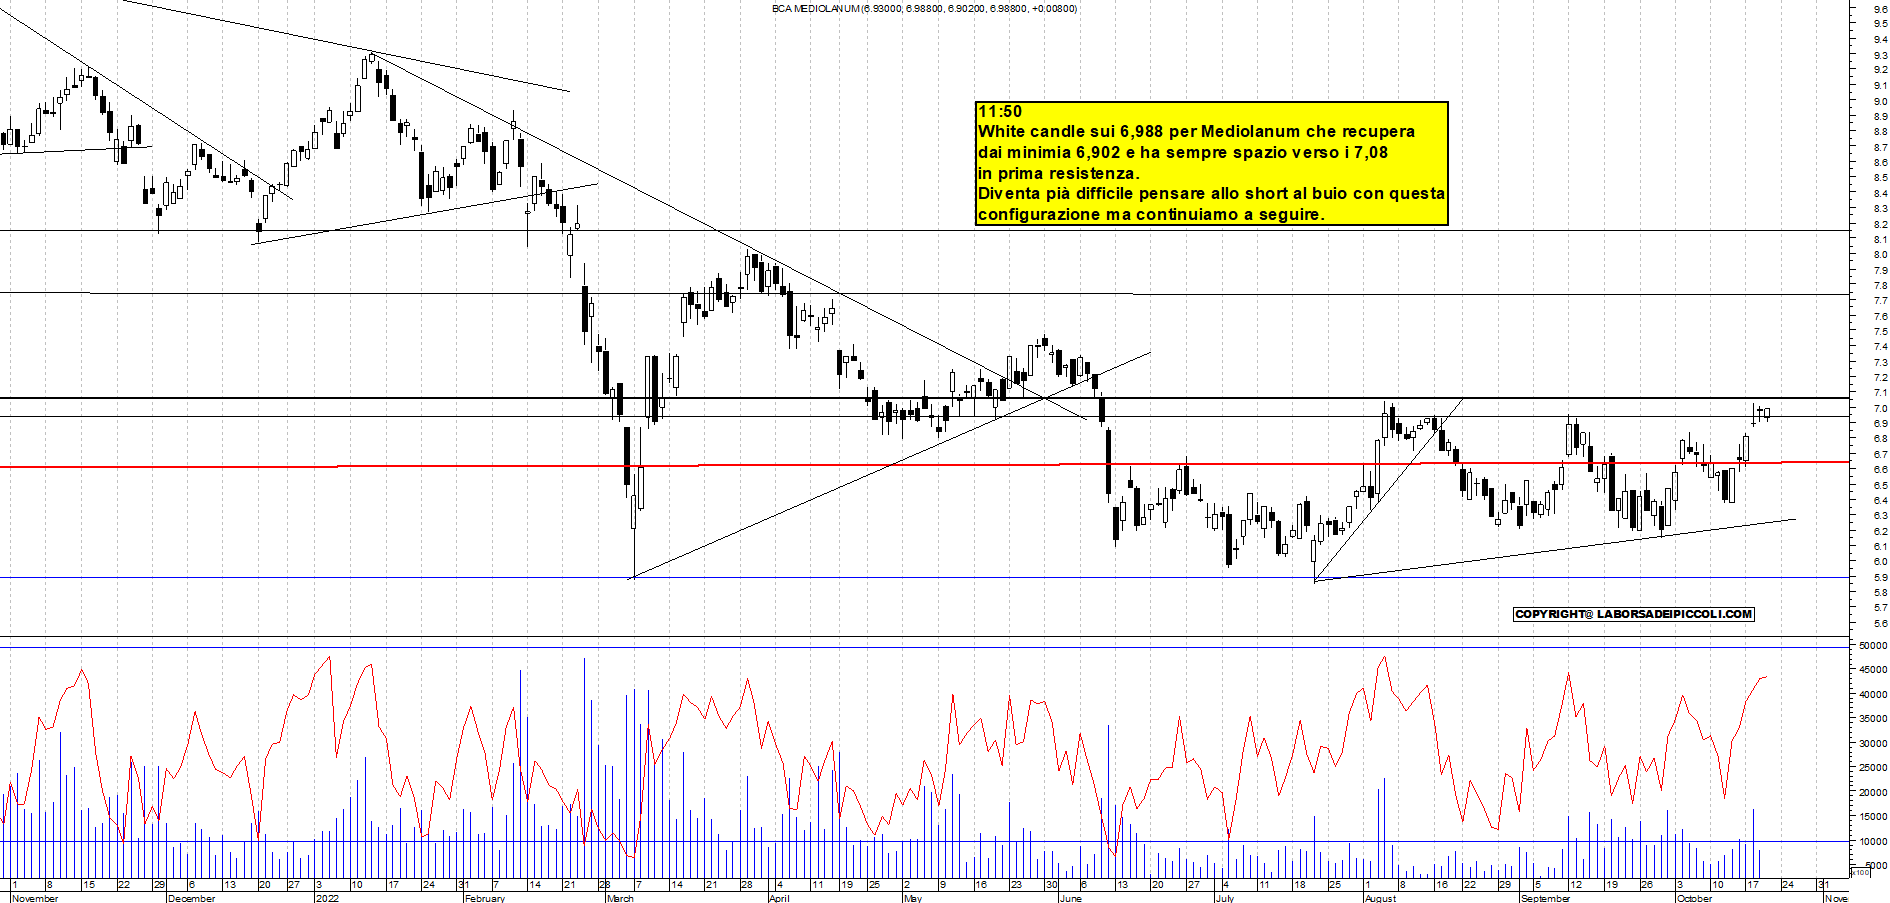Image resolution: width=1890 pixels, height=903 pixels.
Task: Click the 6.2 price axis value
Action: 1880,531
